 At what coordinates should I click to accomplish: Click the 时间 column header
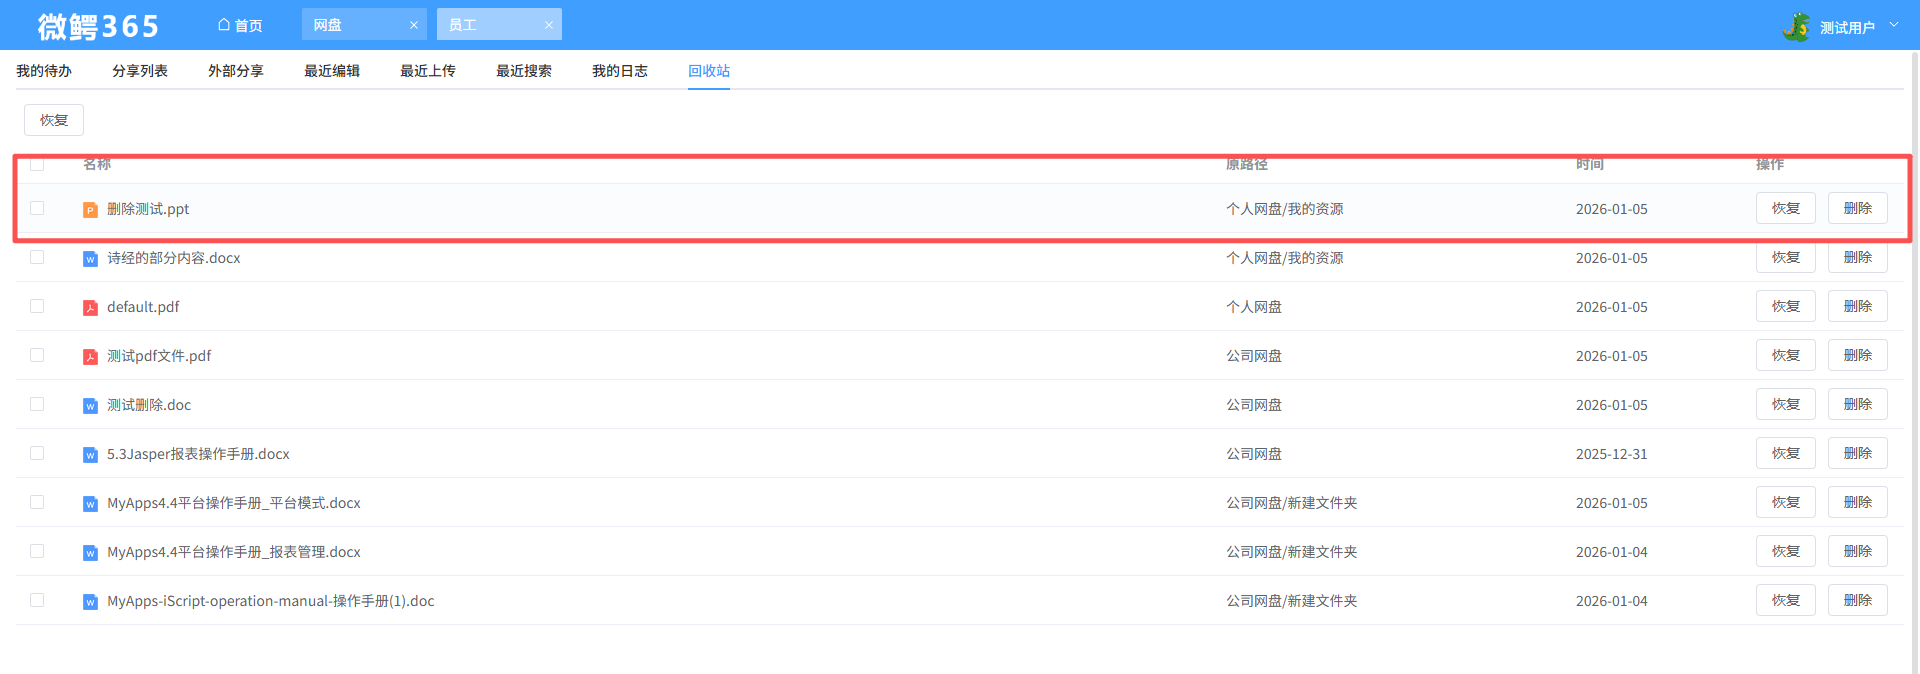click(x=1589, y=164)
